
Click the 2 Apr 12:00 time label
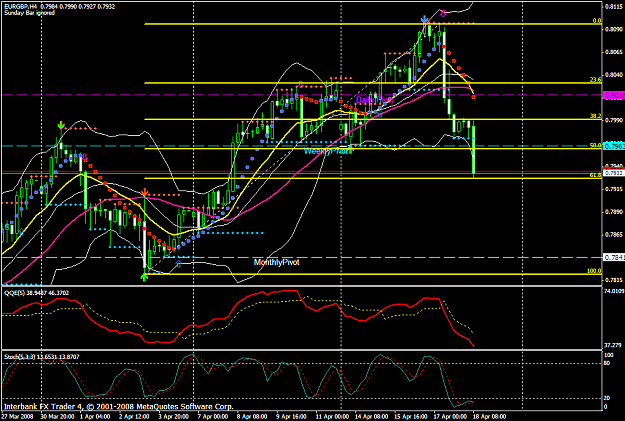[x=134, y=417]
